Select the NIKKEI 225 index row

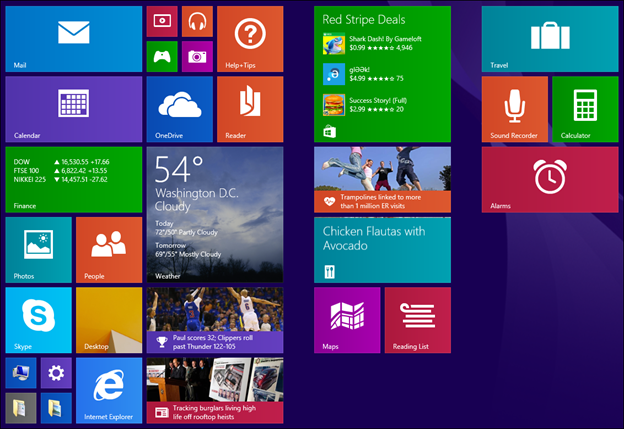click(x=60, y=179)
